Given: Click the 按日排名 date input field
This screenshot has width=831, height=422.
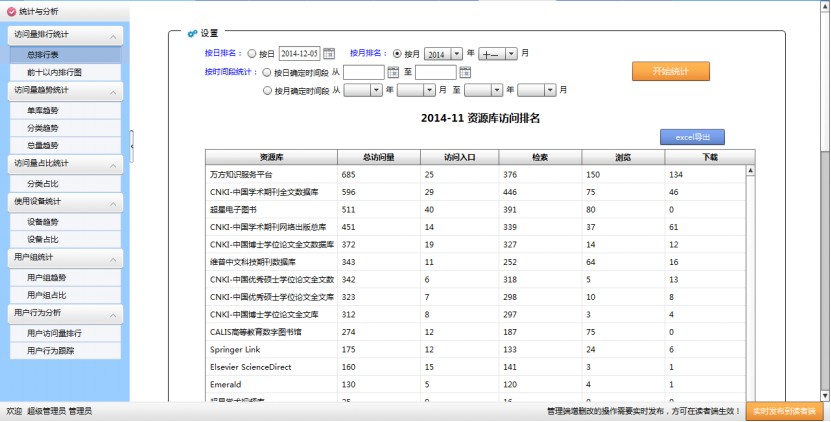Looking at the screenshot, I should coord(299,53).
